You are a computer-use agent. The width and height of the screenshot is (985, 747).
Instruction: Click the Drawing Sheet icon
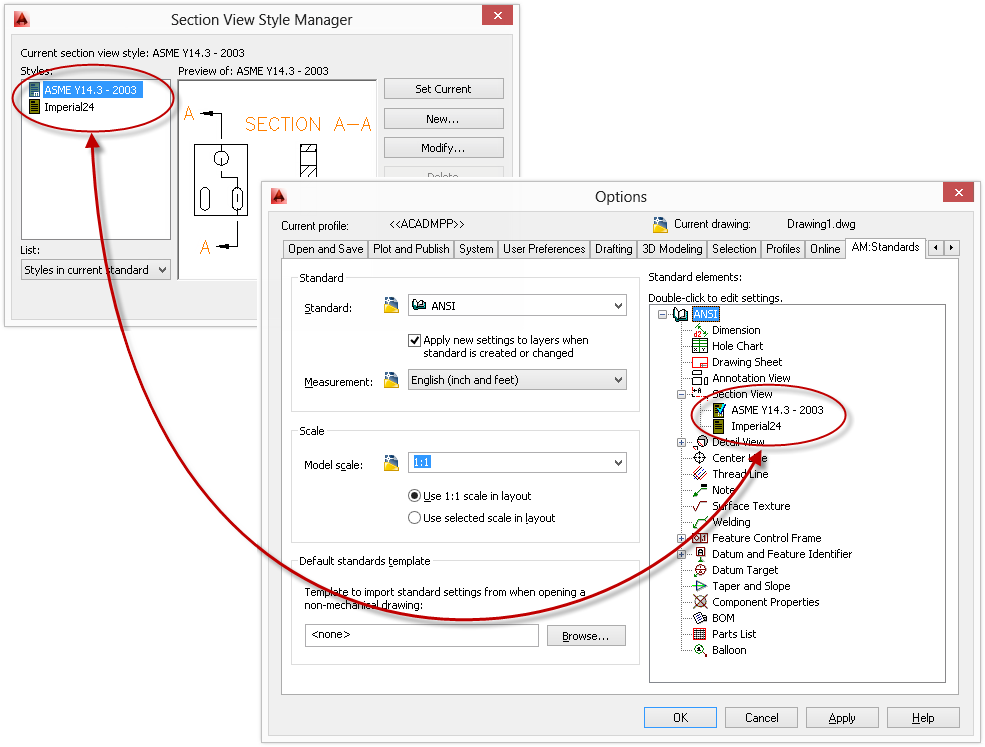pos(700,362)
